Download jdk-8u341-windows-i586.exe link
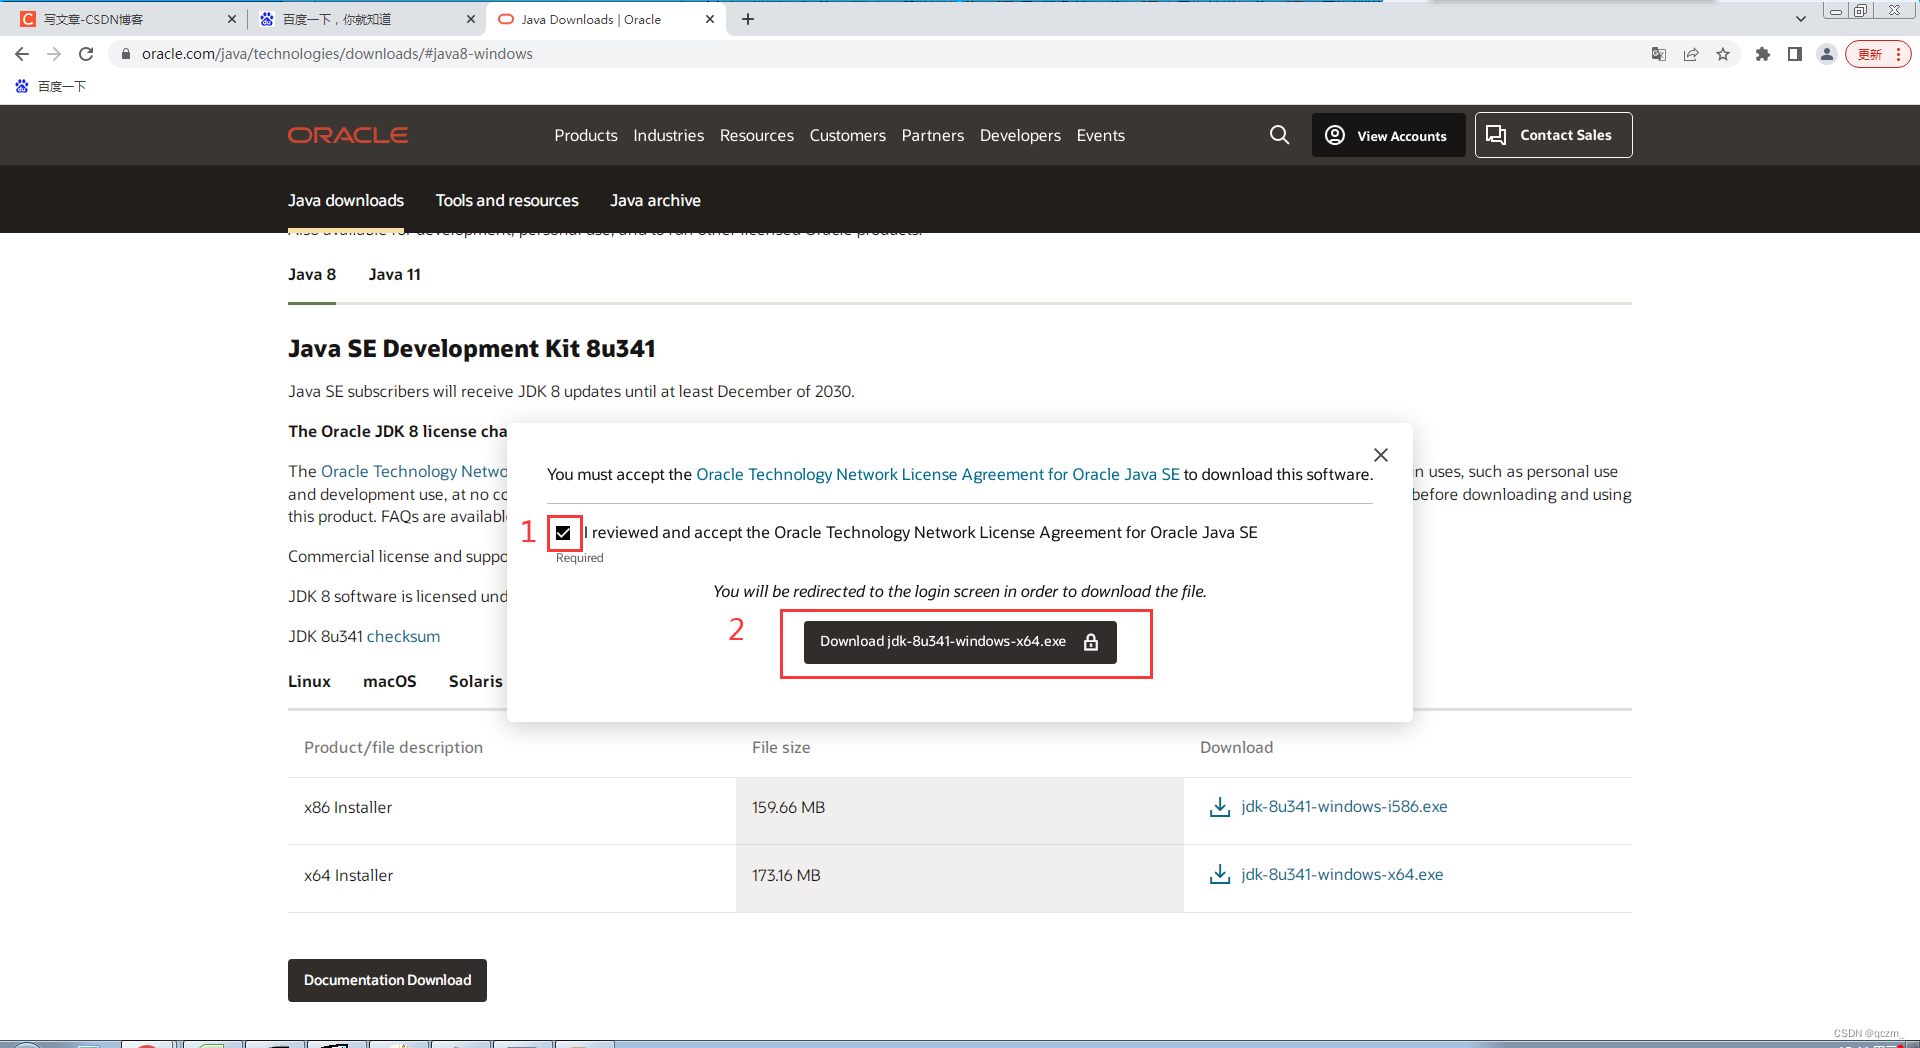The image size is (1920, 1048). (1344, 806)
